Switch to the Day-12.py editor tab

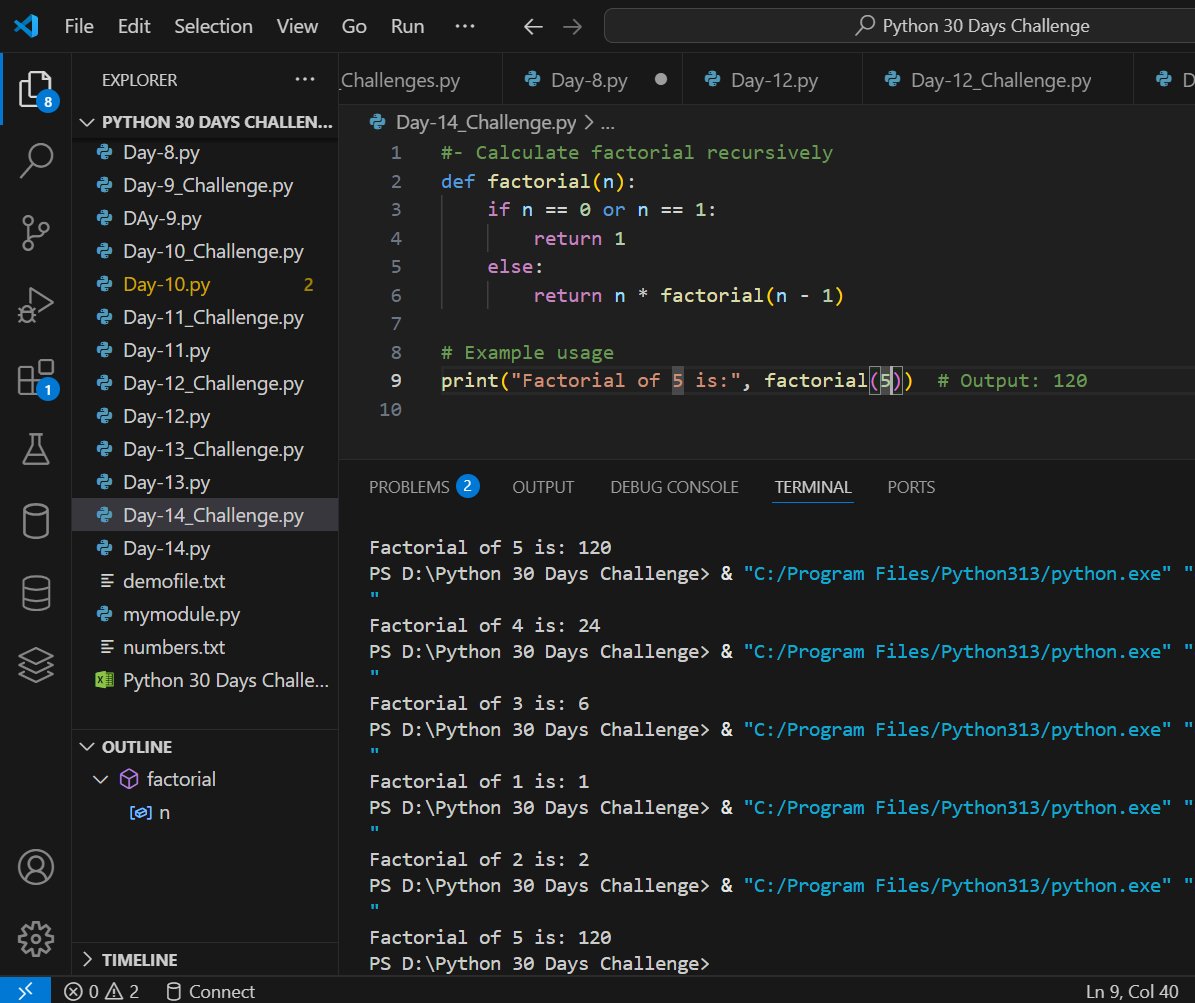point(772,79)
